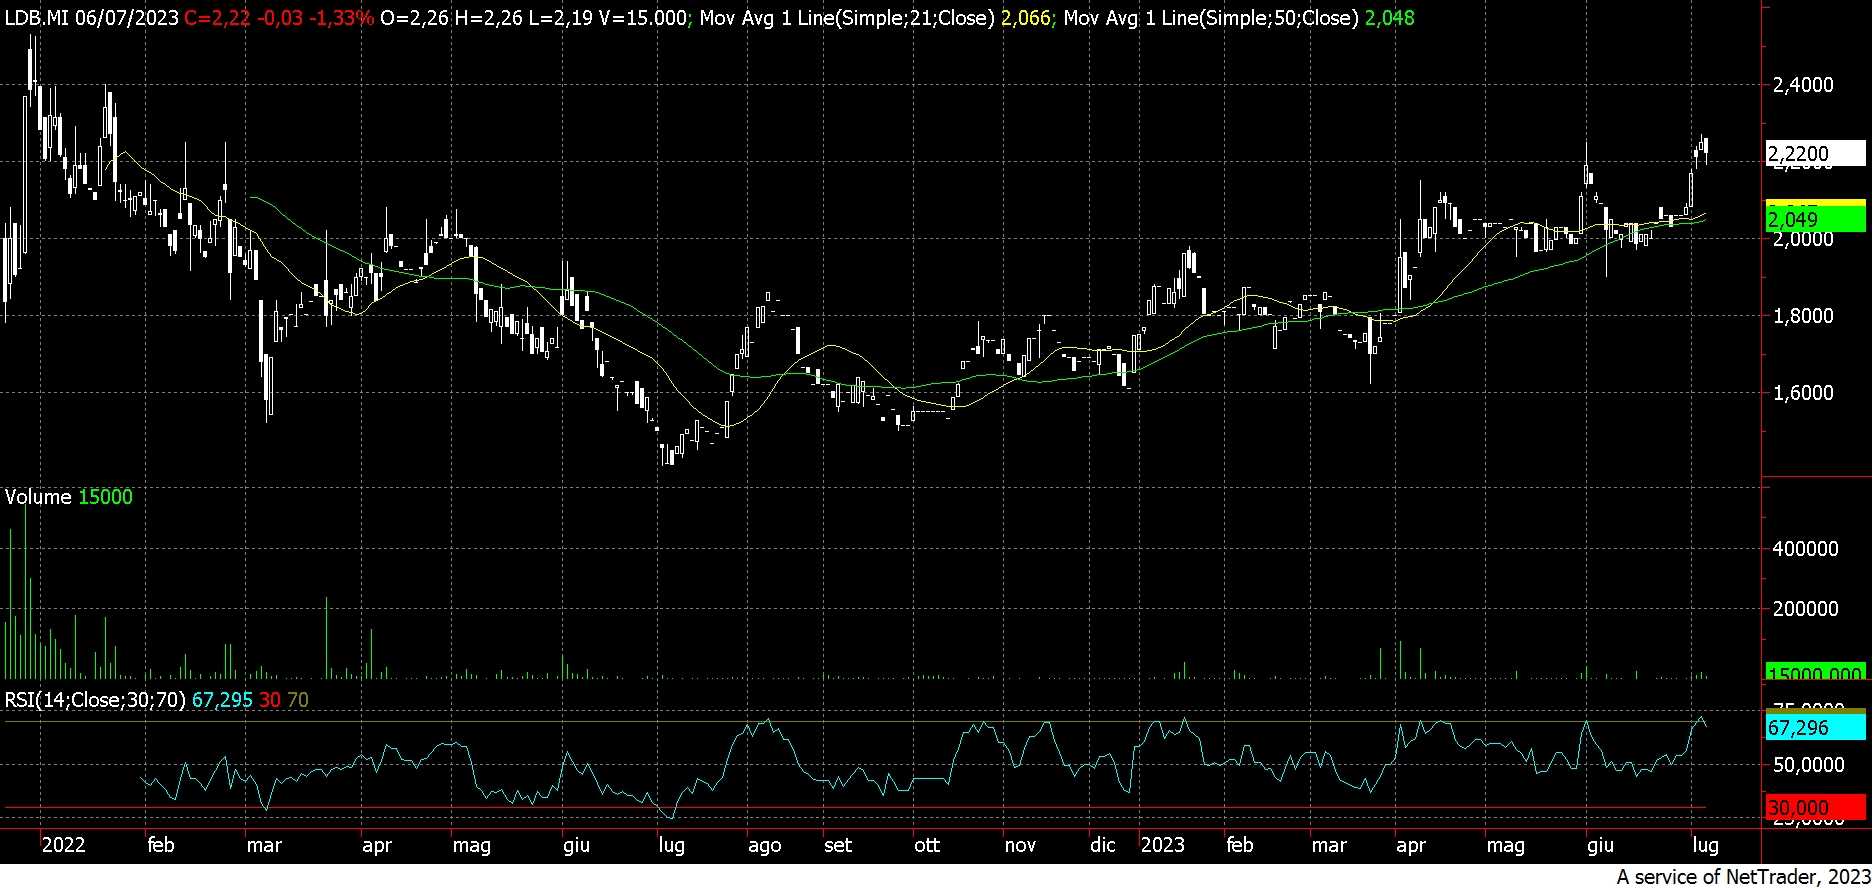
Task: Click the 1,6000 price axis label
Action: point(1802,393)
